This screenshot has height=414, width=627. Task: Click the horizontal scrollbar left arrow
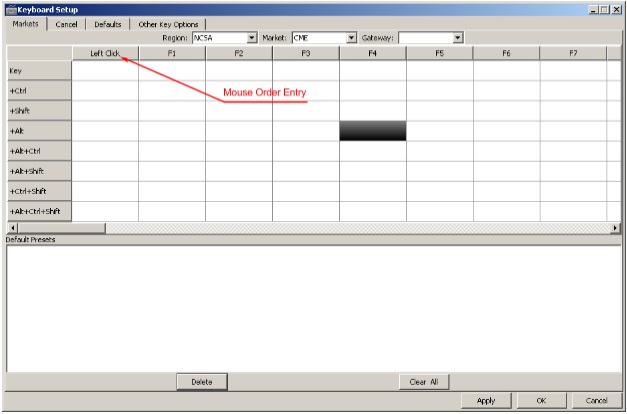pos(11,228)
